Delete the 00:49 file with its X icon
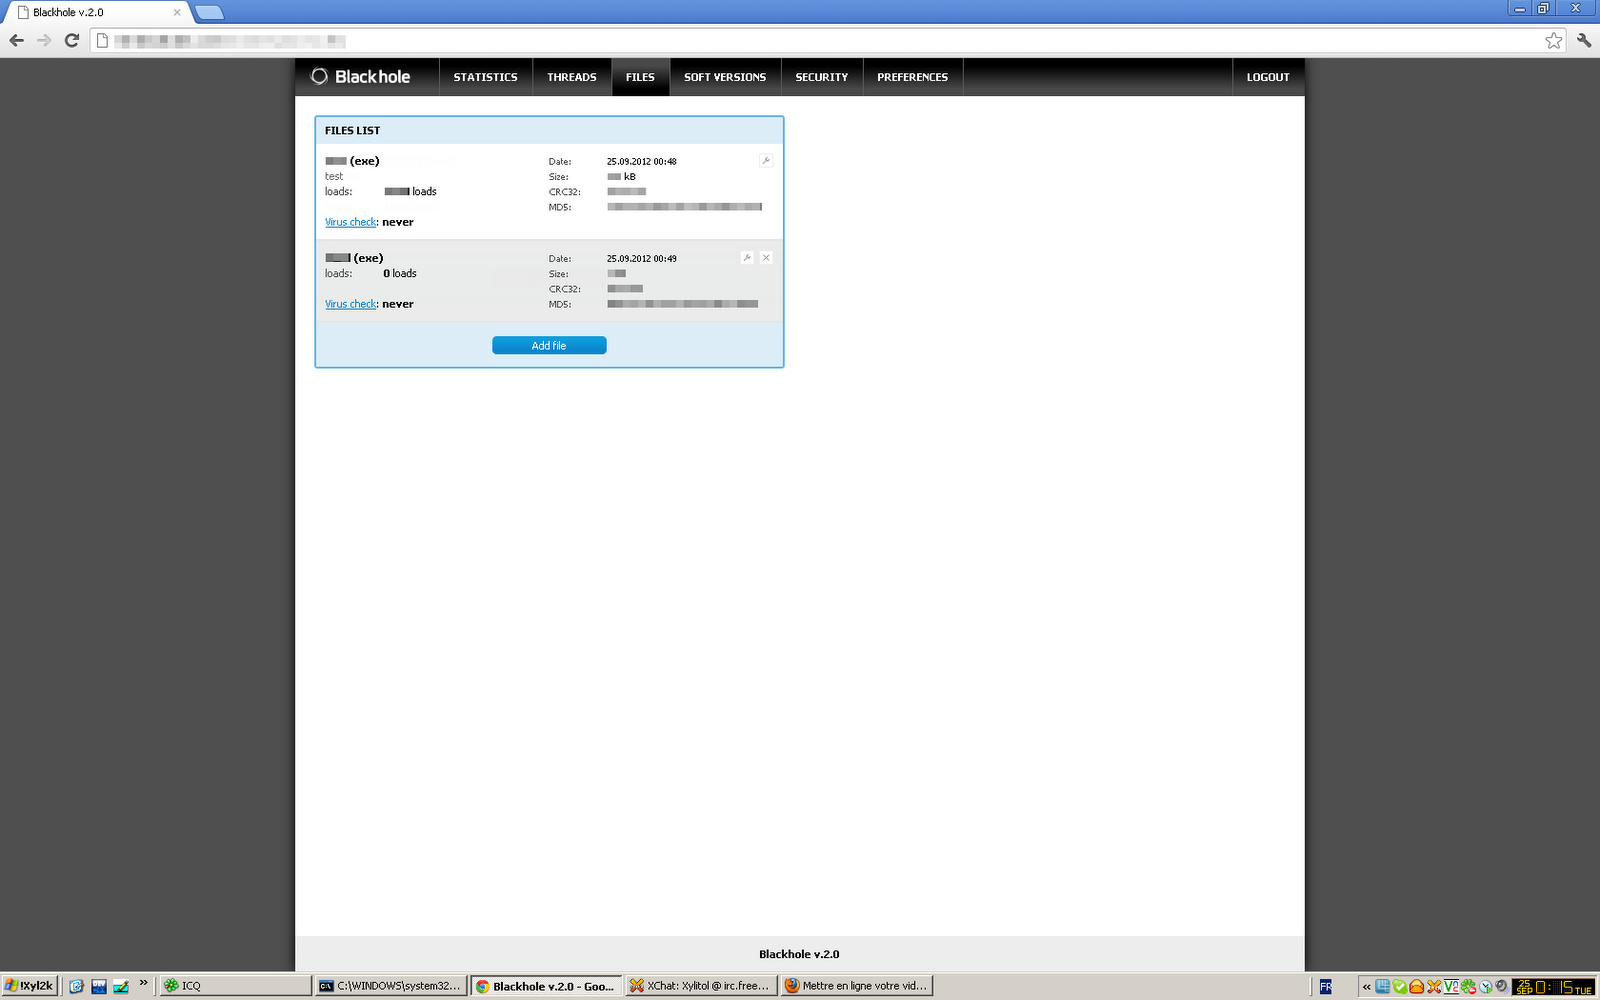This screenshot has height=1000, width=1600. coord(766,258)
